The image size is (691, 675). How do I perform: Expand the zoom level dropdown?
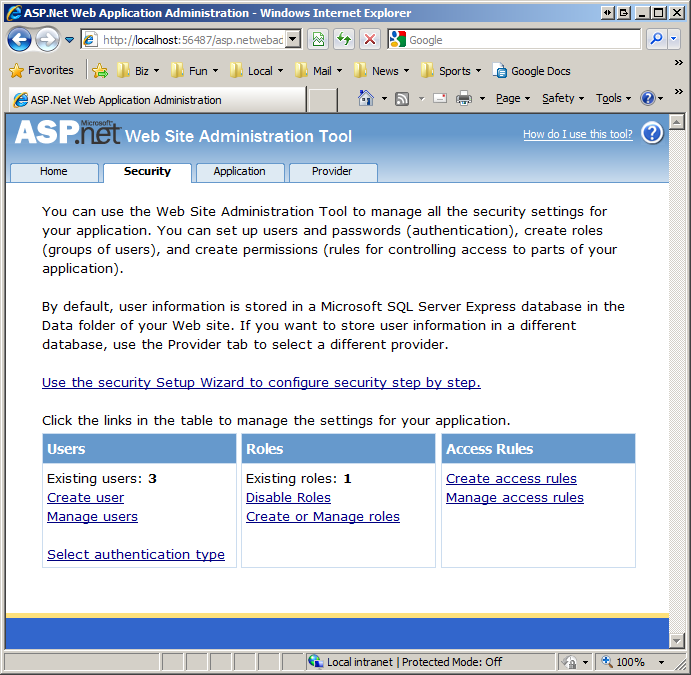click(x=661, y=662)
